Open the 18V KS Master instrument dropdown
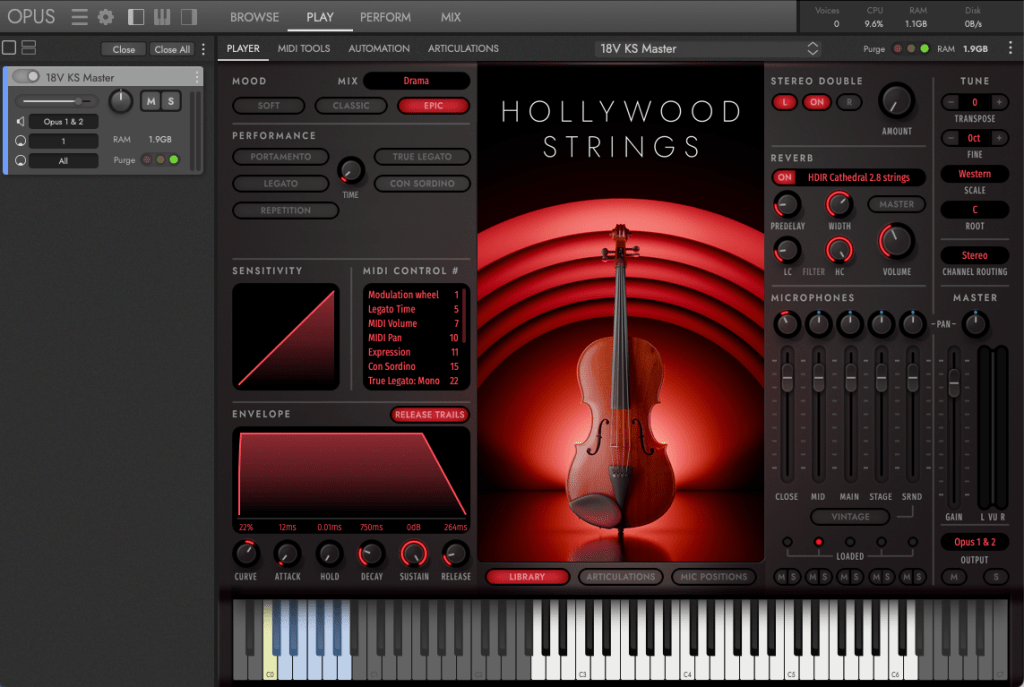The height and width of the screenshot is (687, 1024). click(x=708, y=48)
